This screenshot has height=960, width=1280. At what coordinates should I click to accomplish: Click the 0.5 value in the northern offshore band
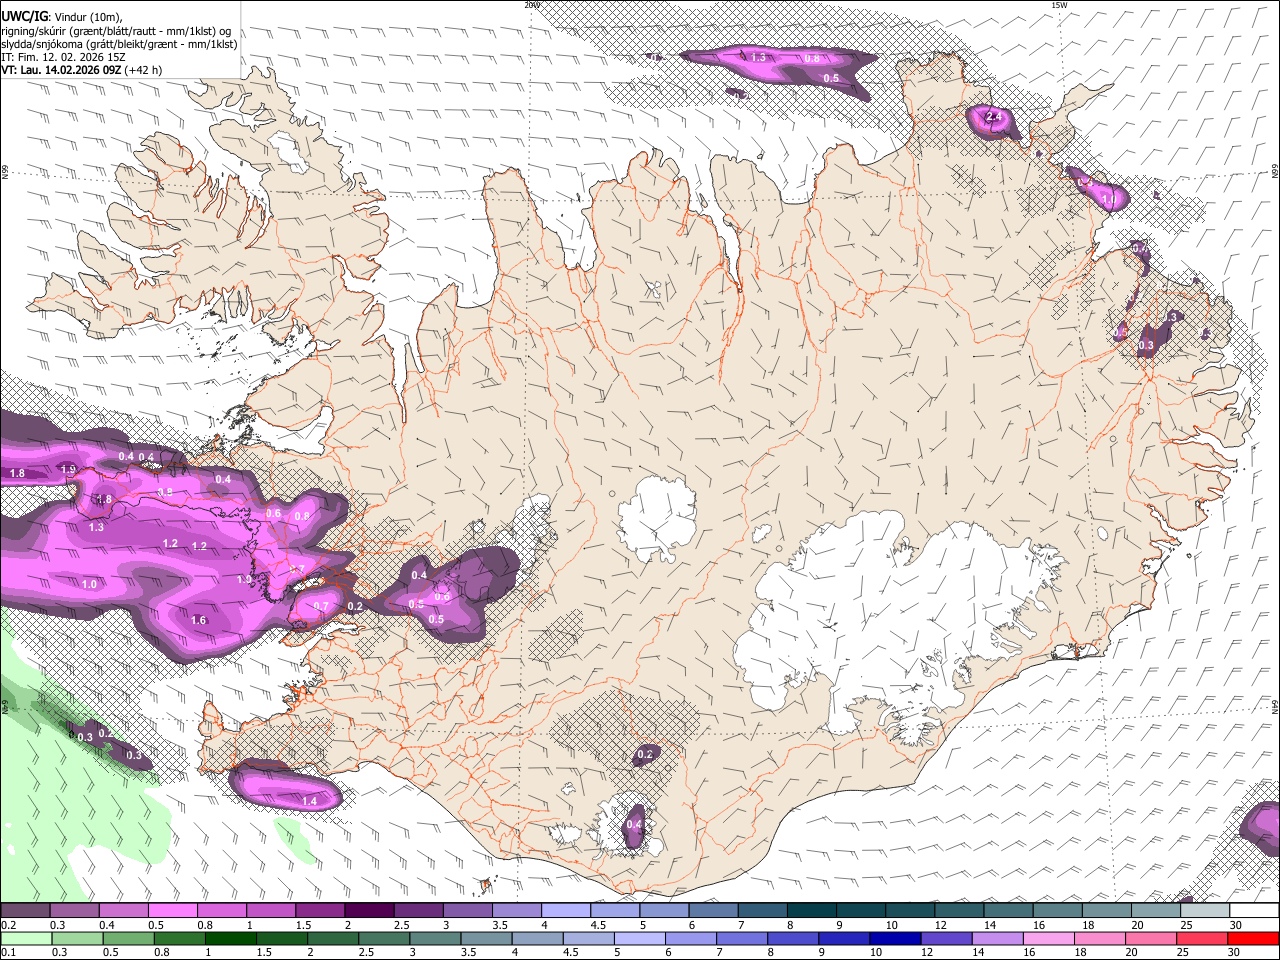click(x=831, y=78)
